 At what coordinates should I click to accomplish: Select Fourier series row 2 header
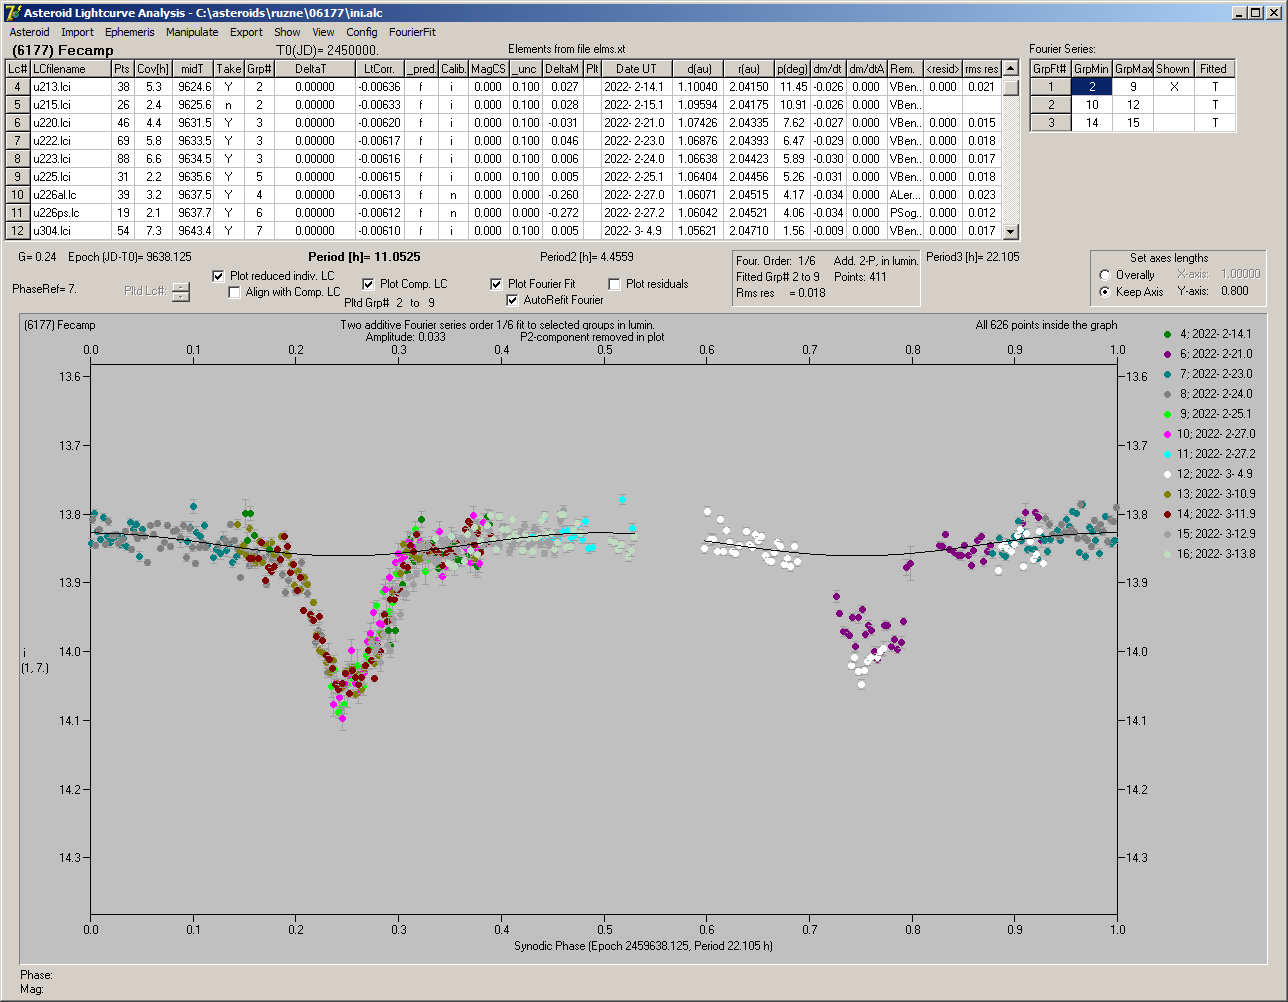[1051, 105]
